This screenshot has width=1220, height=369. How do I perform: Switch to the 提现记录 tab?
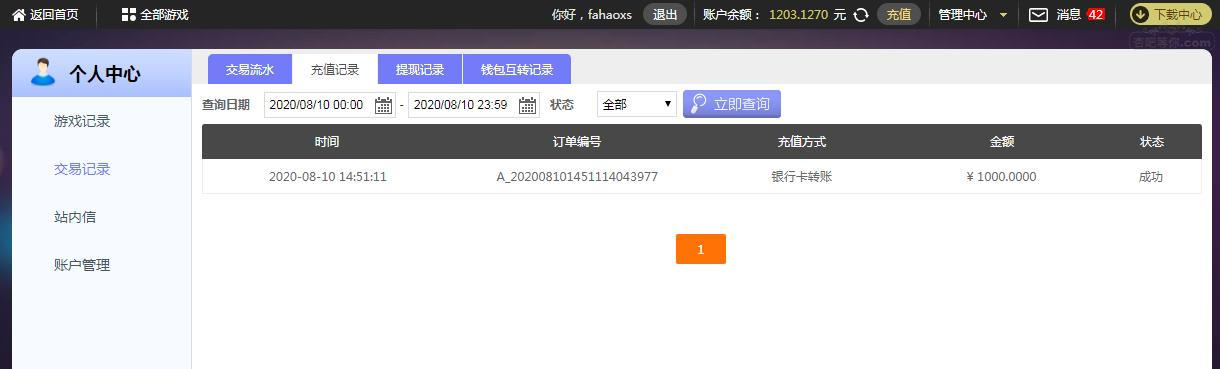420,69
